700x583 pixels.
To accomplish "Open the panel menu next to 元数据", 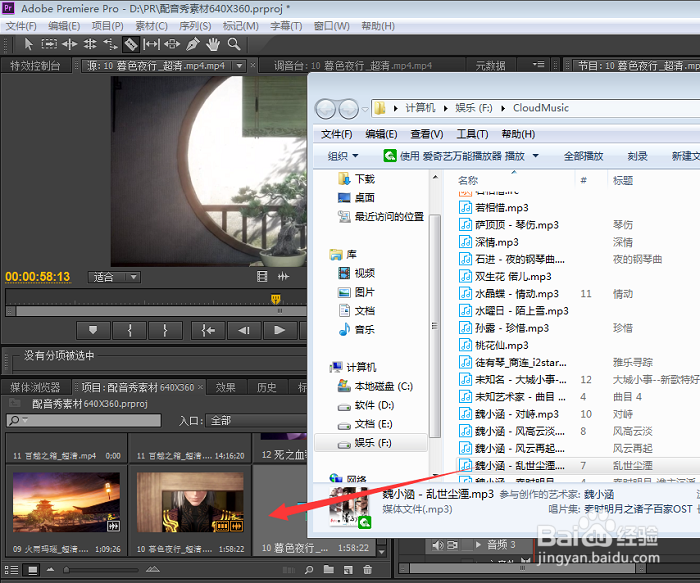I will click(x=538, y=64).
